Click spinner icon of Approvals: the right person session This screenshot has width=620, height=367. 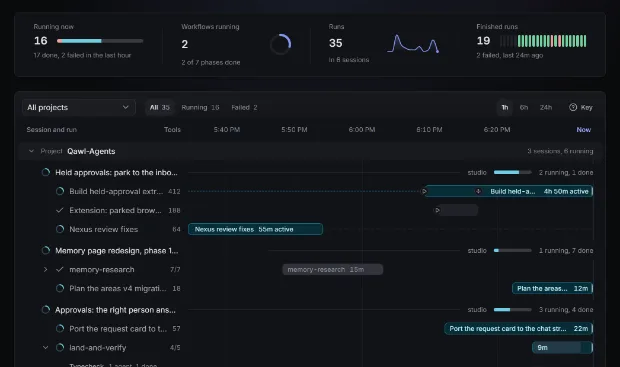[x=46, y=310]
